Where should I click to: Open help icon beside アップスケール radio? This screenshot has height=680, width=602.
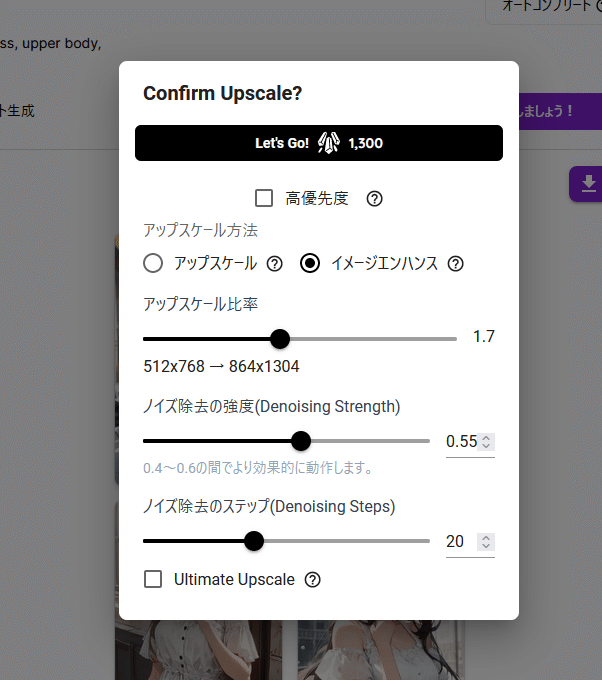point(274,264)
